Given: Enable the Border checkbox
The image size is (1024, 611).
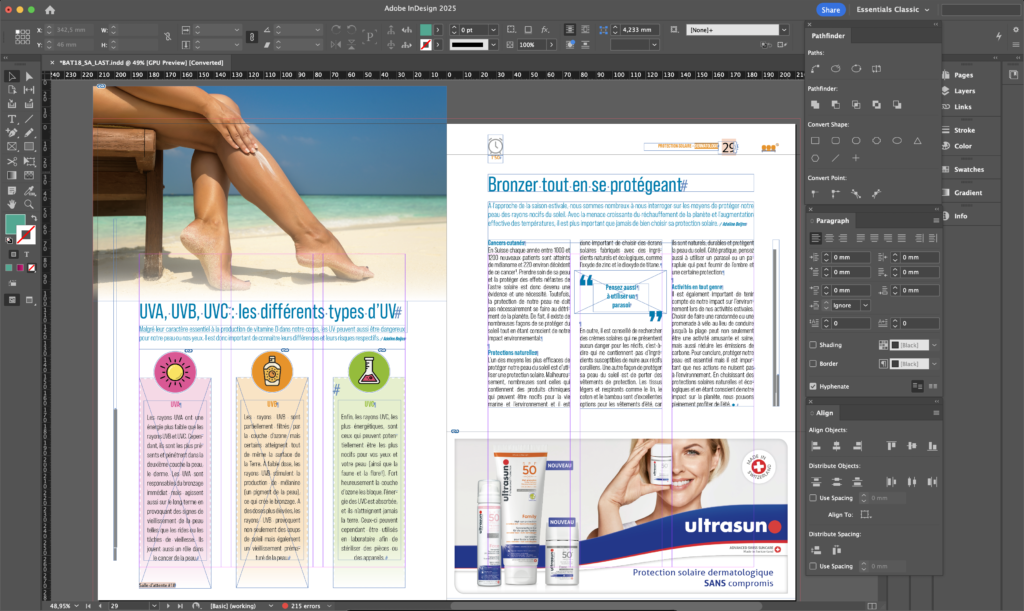Looking at the screenshot, I should coord(813,363).
